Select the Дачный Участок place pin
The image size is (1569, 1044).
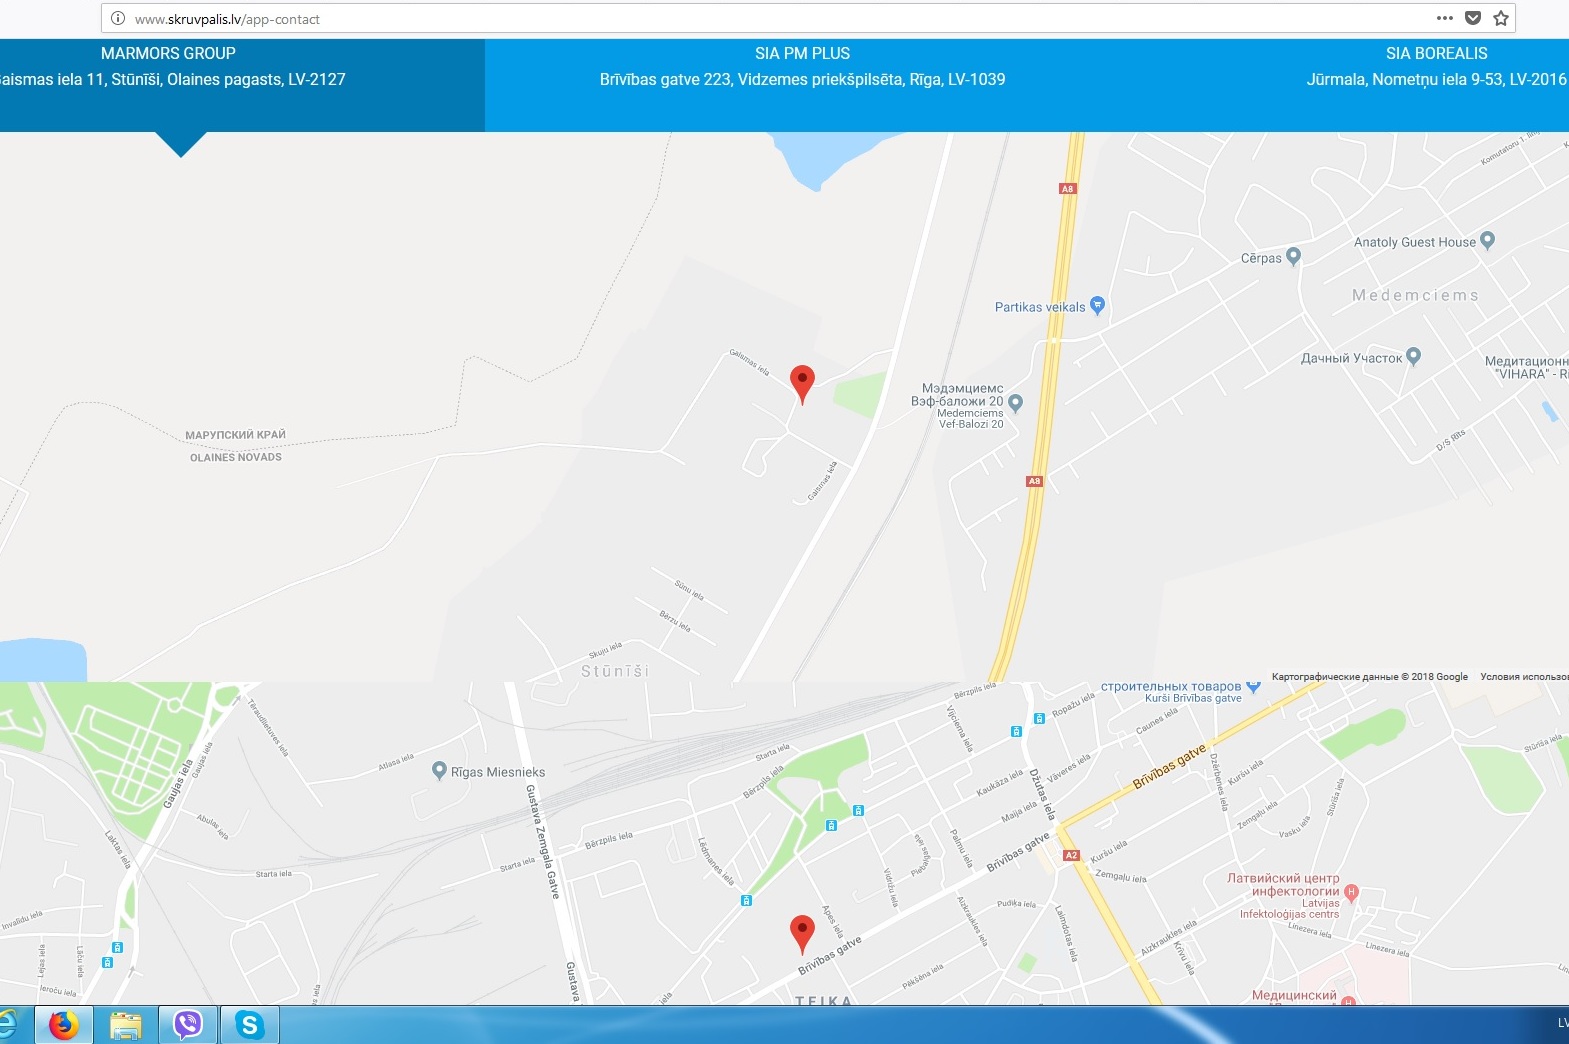(x=1413, y=356)
